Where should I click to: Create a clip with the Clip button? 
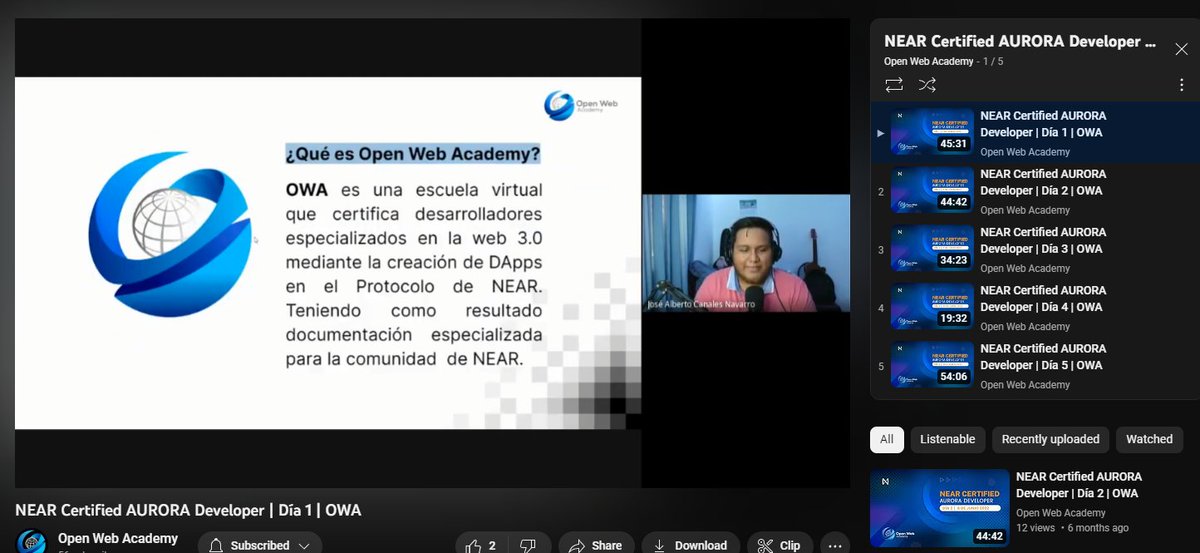tap(779, 545)
